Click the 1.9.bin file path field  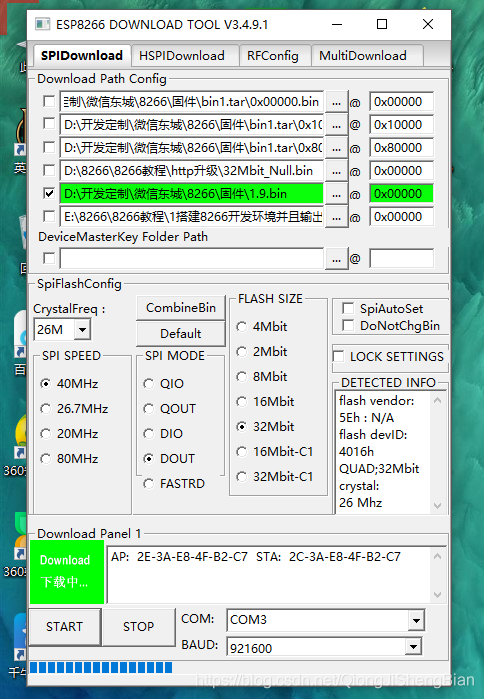pos(192,193)
